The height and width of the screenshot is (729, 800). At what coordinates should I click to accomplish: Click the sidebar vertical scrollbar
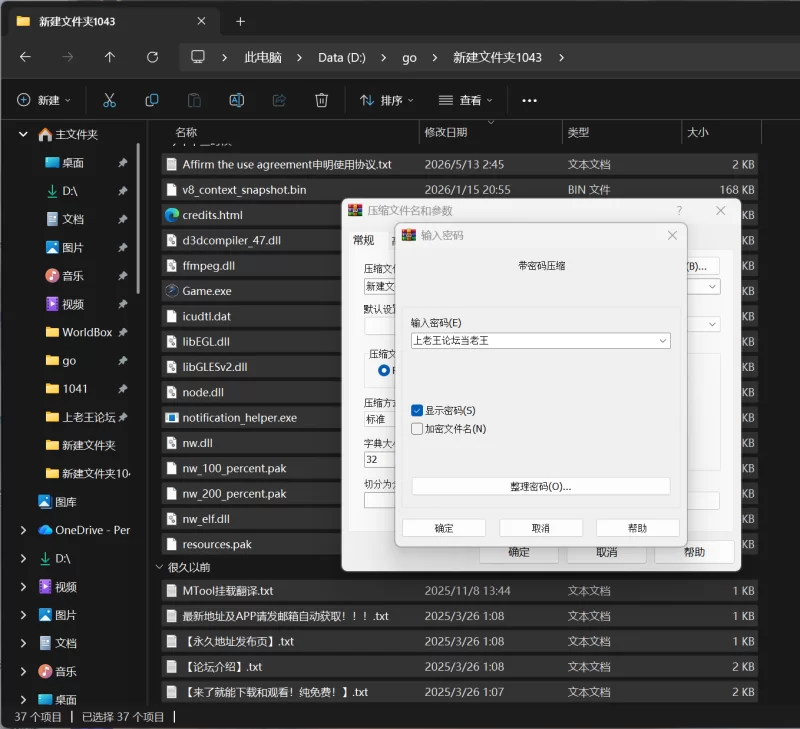[138, 218]
